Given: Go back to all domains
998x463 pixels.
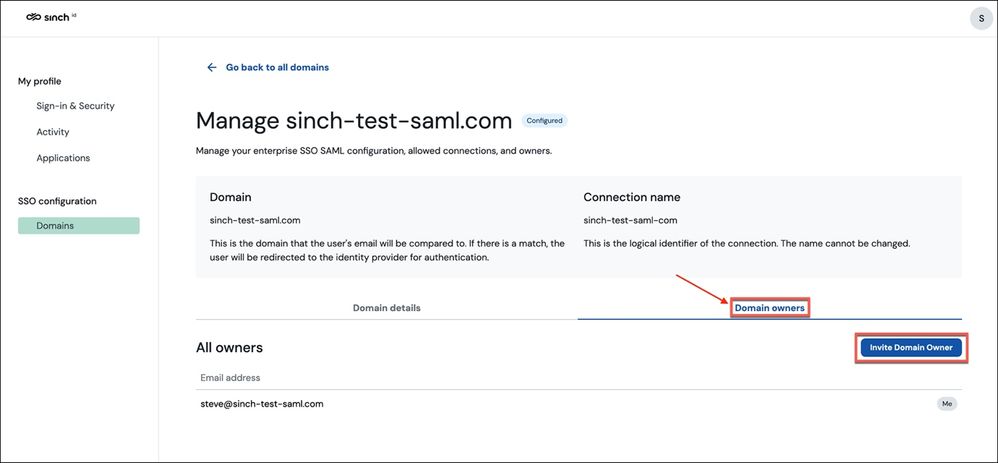Looking at the screenshot, I should [278, 68].
